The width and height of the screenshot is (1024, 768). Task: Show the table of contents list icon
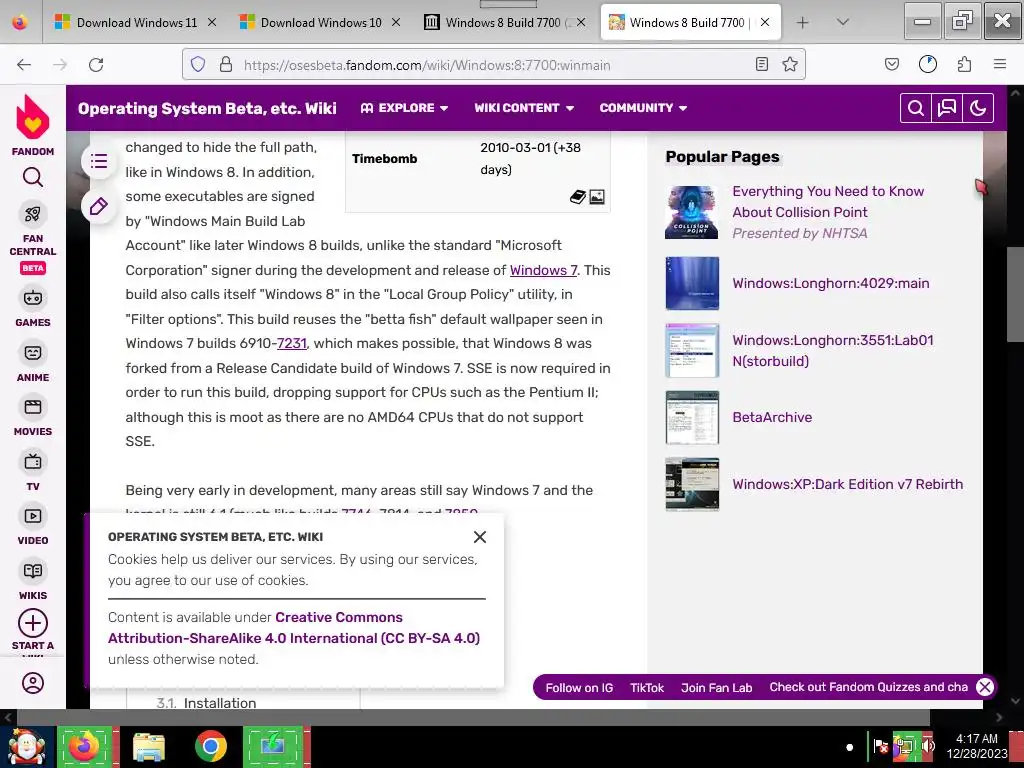click(99, 161)
